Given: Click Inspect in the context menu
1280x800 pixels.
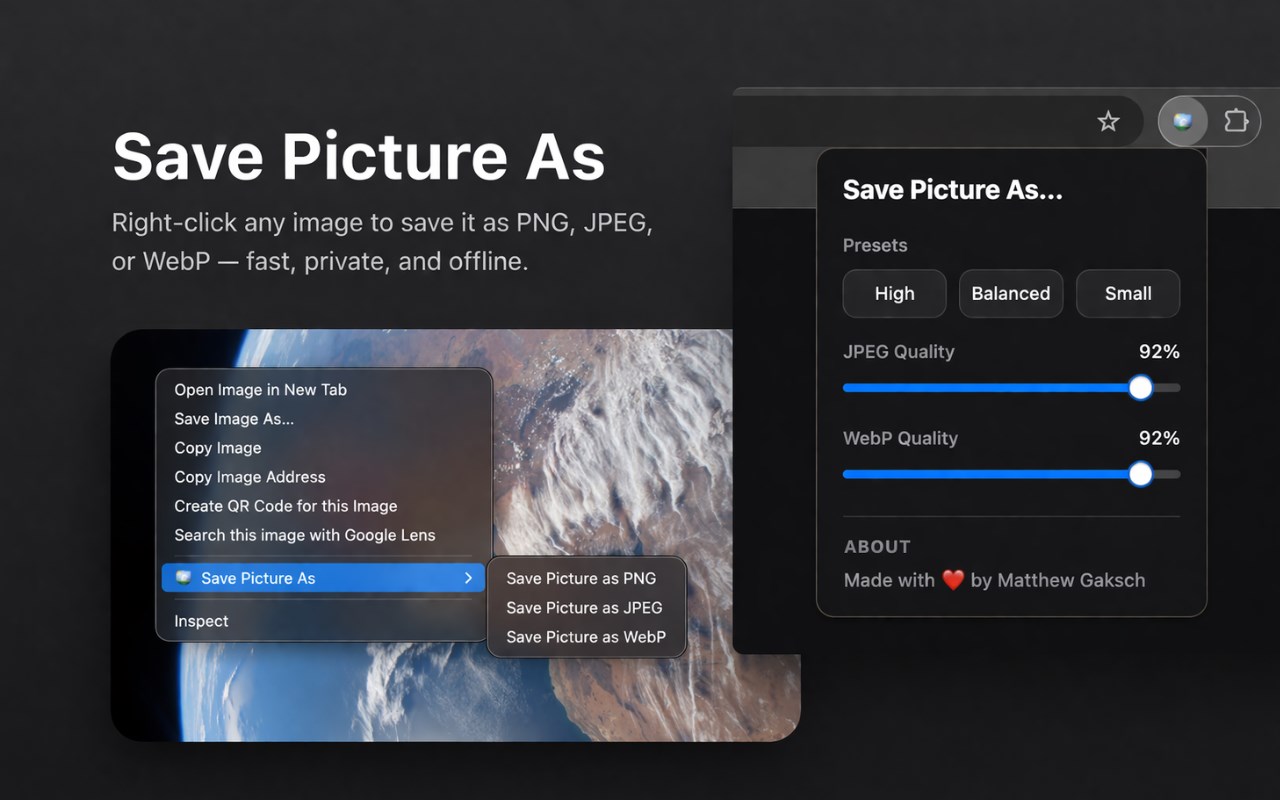Looking at the screenshot, I should (201, 621).
